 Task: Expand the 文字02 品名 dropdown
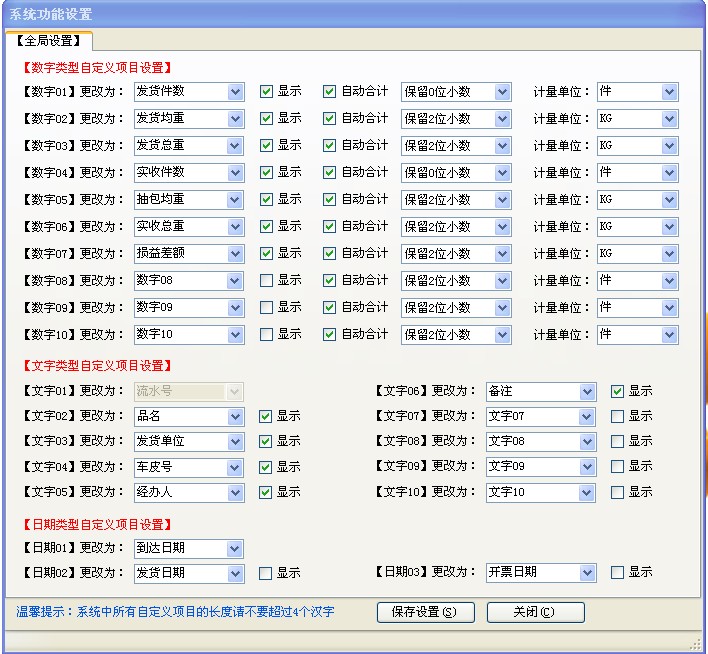pyautogui.click(x=235, y=417)
